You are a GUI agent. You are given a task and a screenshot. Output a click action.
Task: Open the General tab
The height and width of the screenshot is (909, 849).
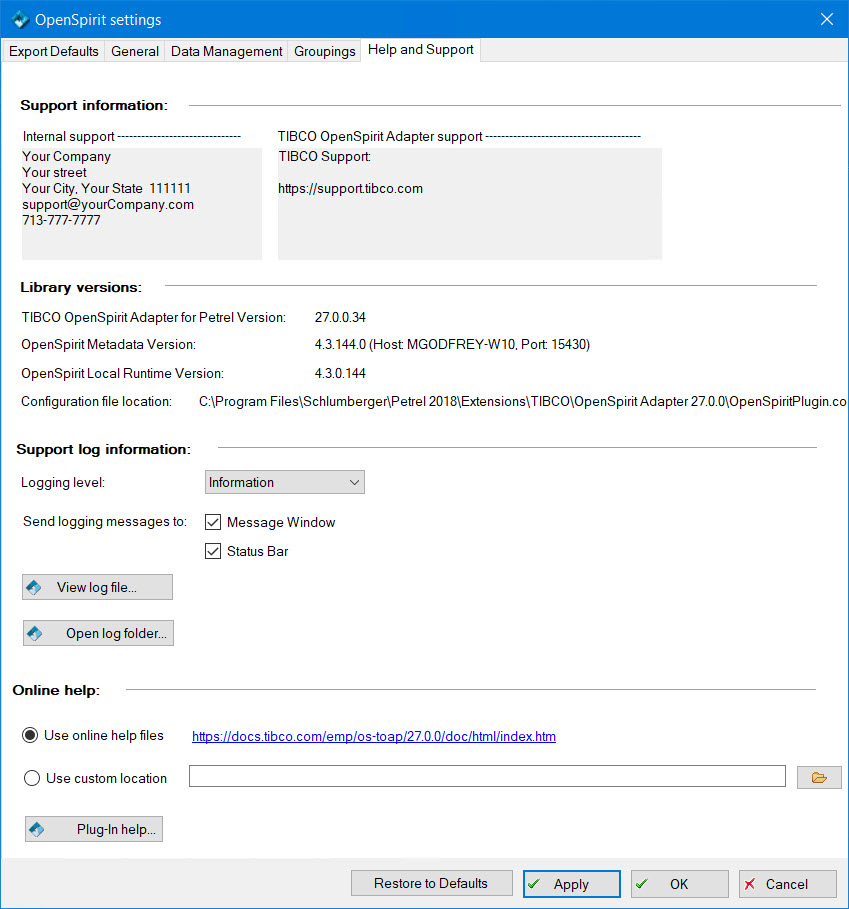point(134,51)
